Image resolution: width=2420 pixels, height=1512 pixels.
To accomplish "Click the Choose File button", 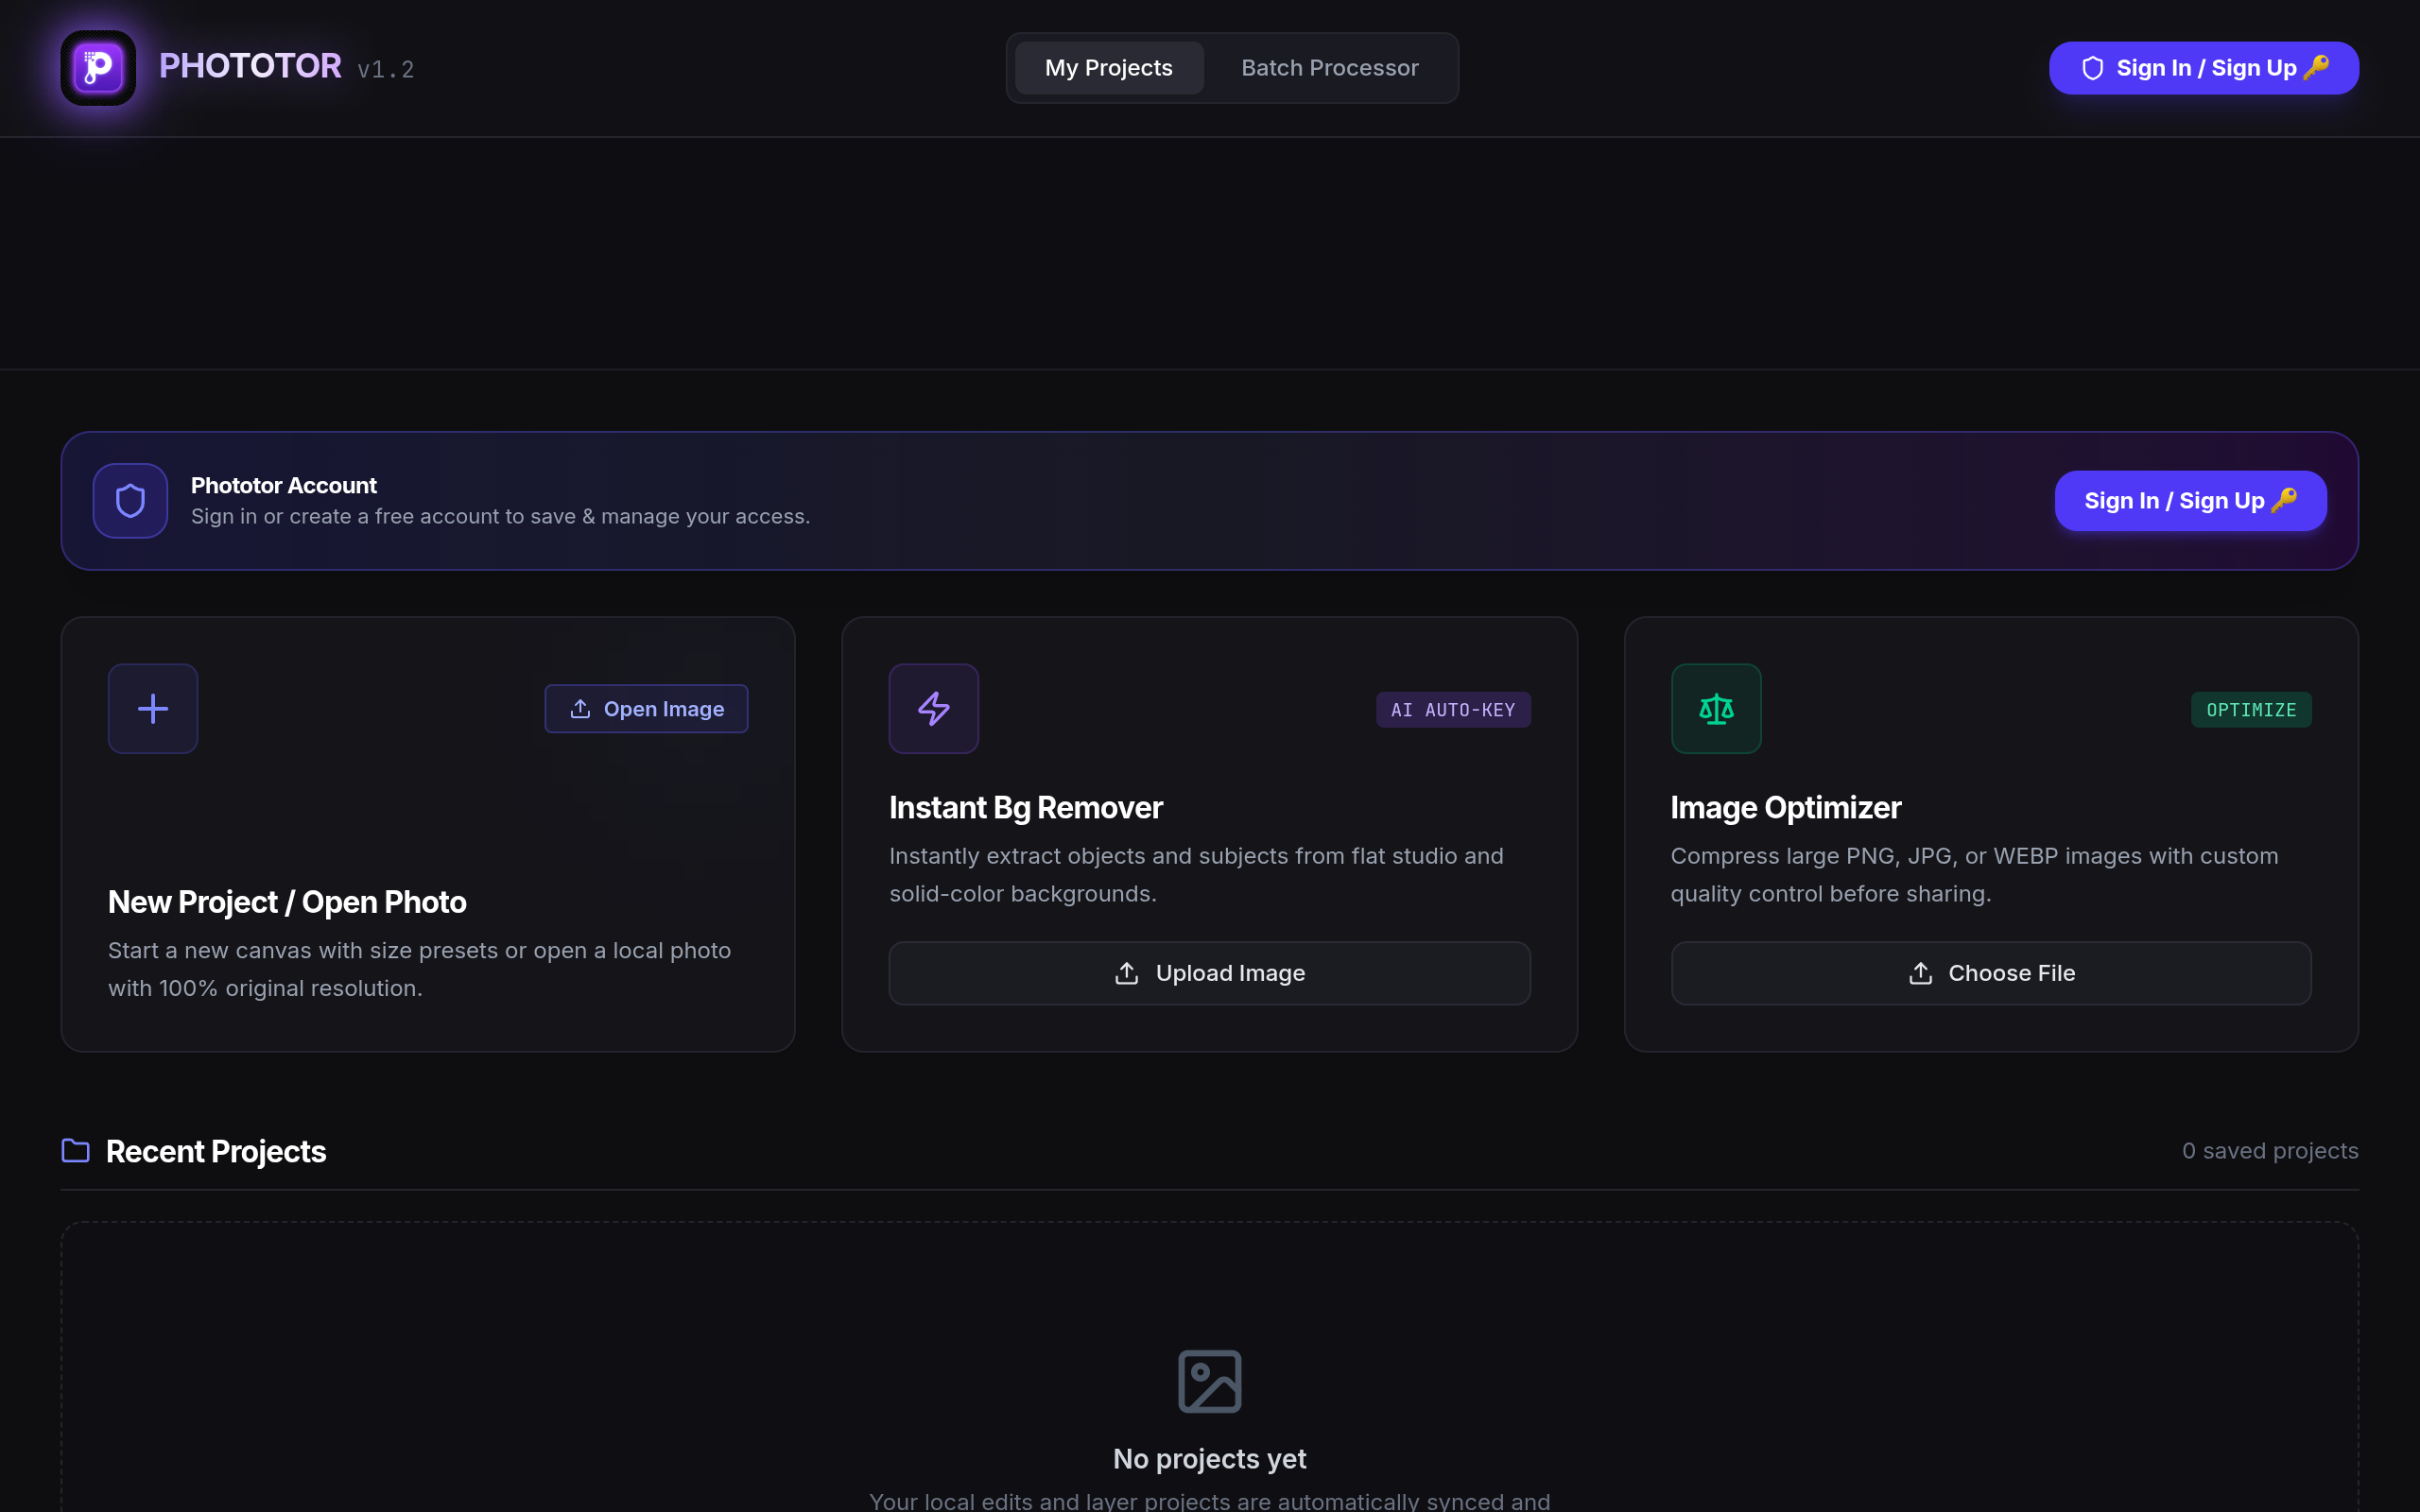I will tap(1991, 973).
